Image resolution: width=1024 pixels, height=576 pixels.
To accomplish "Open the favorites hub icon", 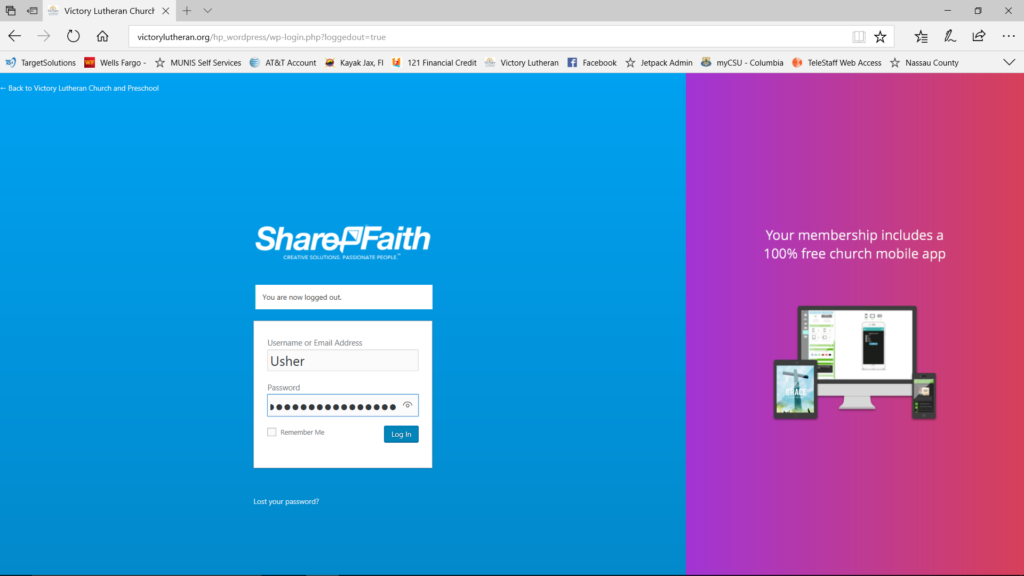I will pos(921,37).
